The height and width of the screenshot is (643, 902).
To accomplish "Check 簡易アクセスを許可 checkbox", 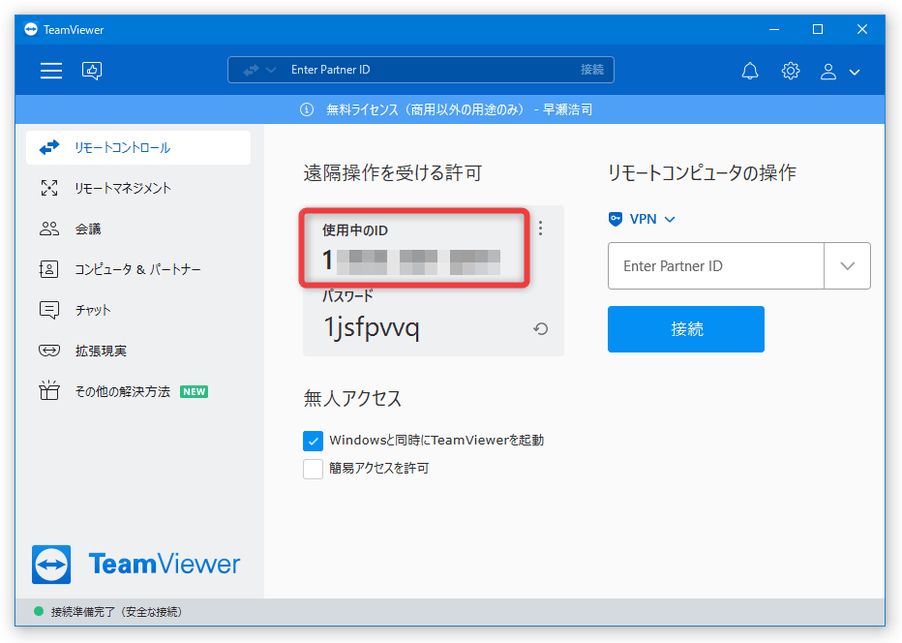I will click(313, 469).
